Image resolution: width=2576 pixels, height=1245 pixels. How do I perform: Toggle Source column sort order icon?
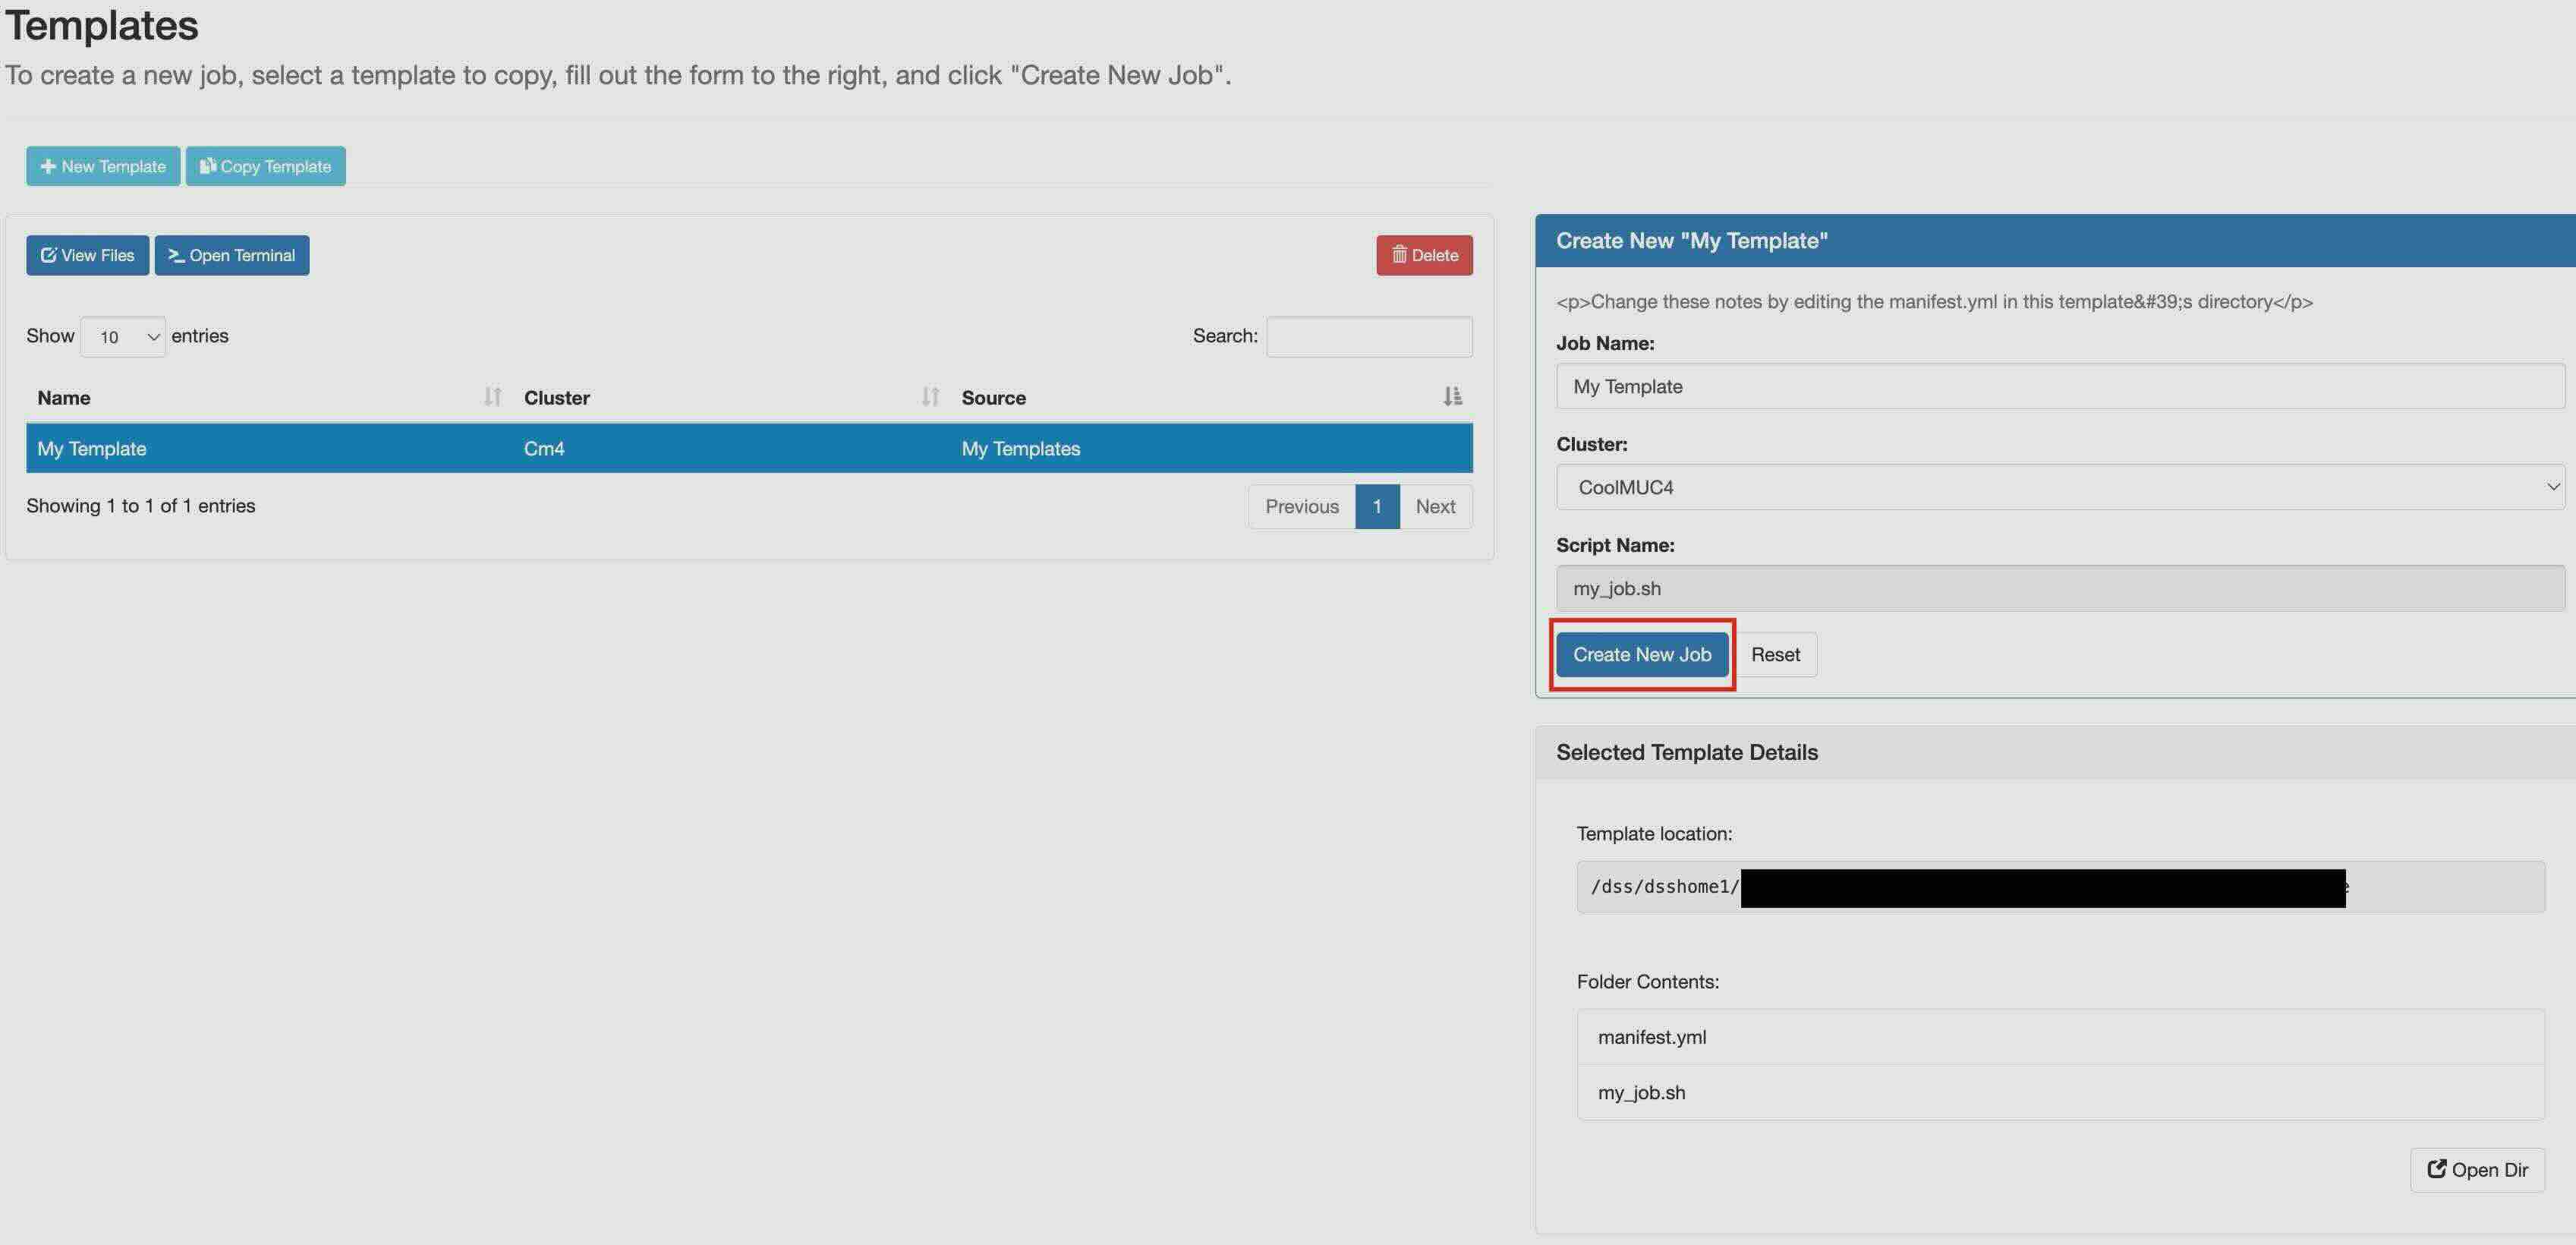[x=1452, y=397]
